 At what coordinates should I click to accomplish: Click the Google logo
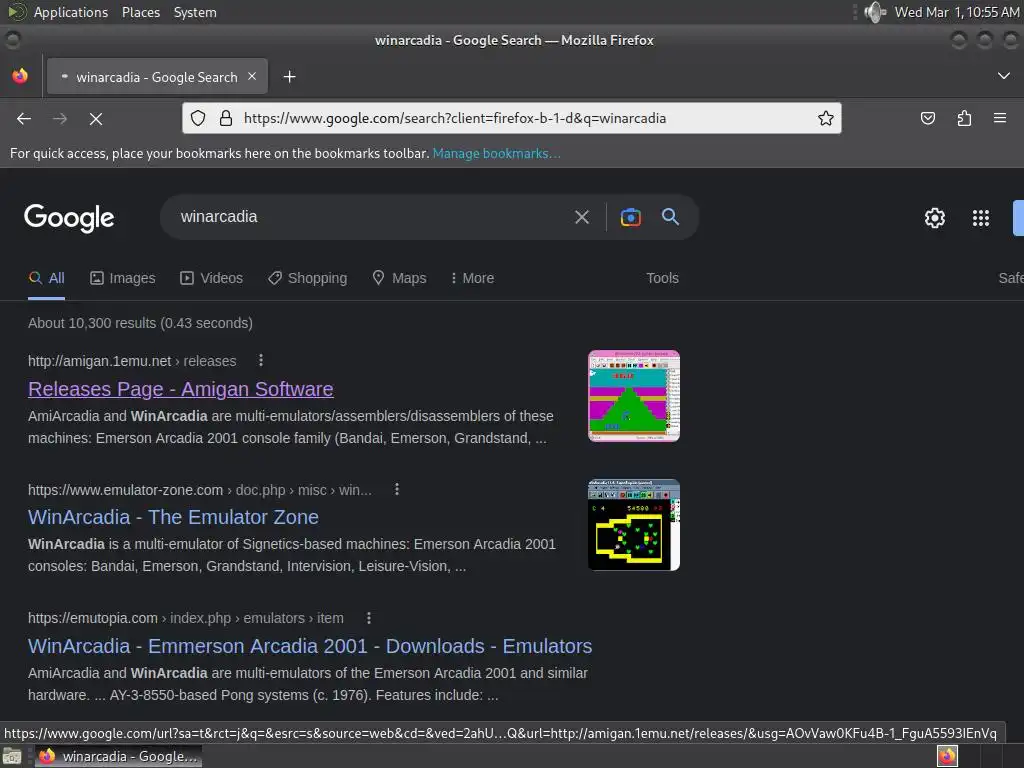pyautogui.click(x=69, y=217)
